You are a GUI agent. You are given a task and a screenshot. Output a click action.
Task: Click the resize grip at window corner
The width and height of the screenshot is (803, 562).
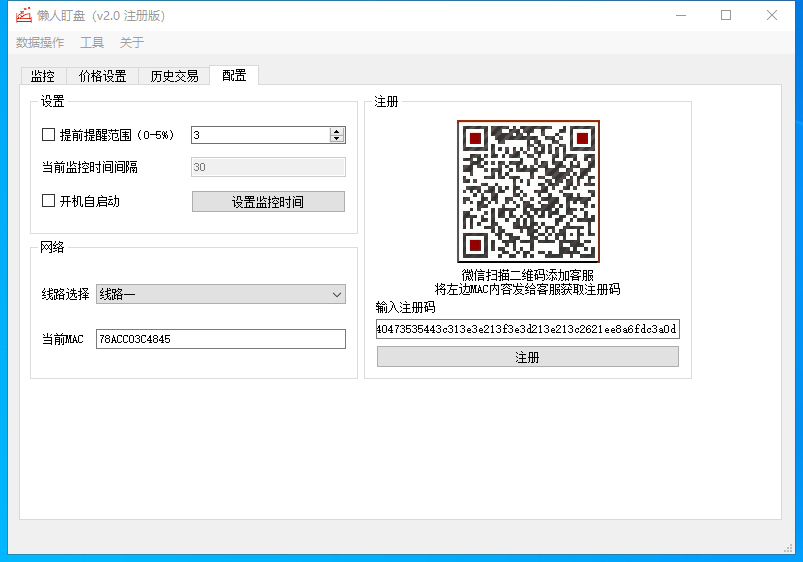(x=789, y=548)
